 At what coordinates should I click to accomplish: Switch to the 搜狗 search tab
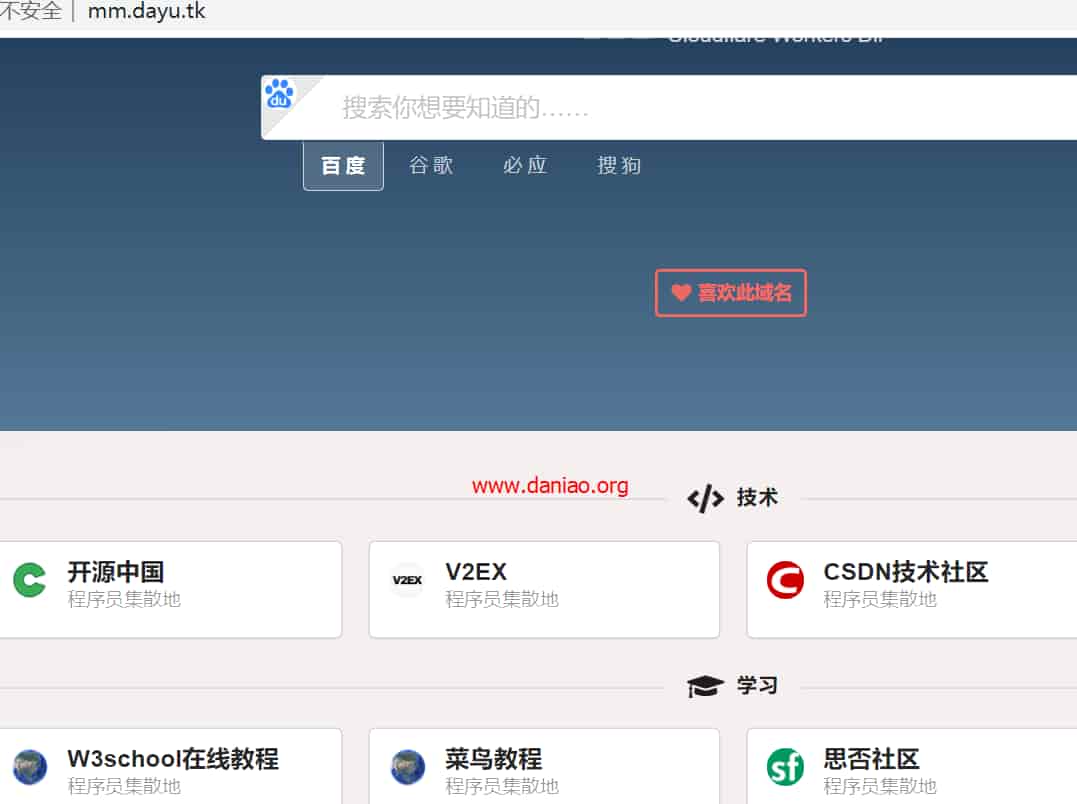(619, 165)
